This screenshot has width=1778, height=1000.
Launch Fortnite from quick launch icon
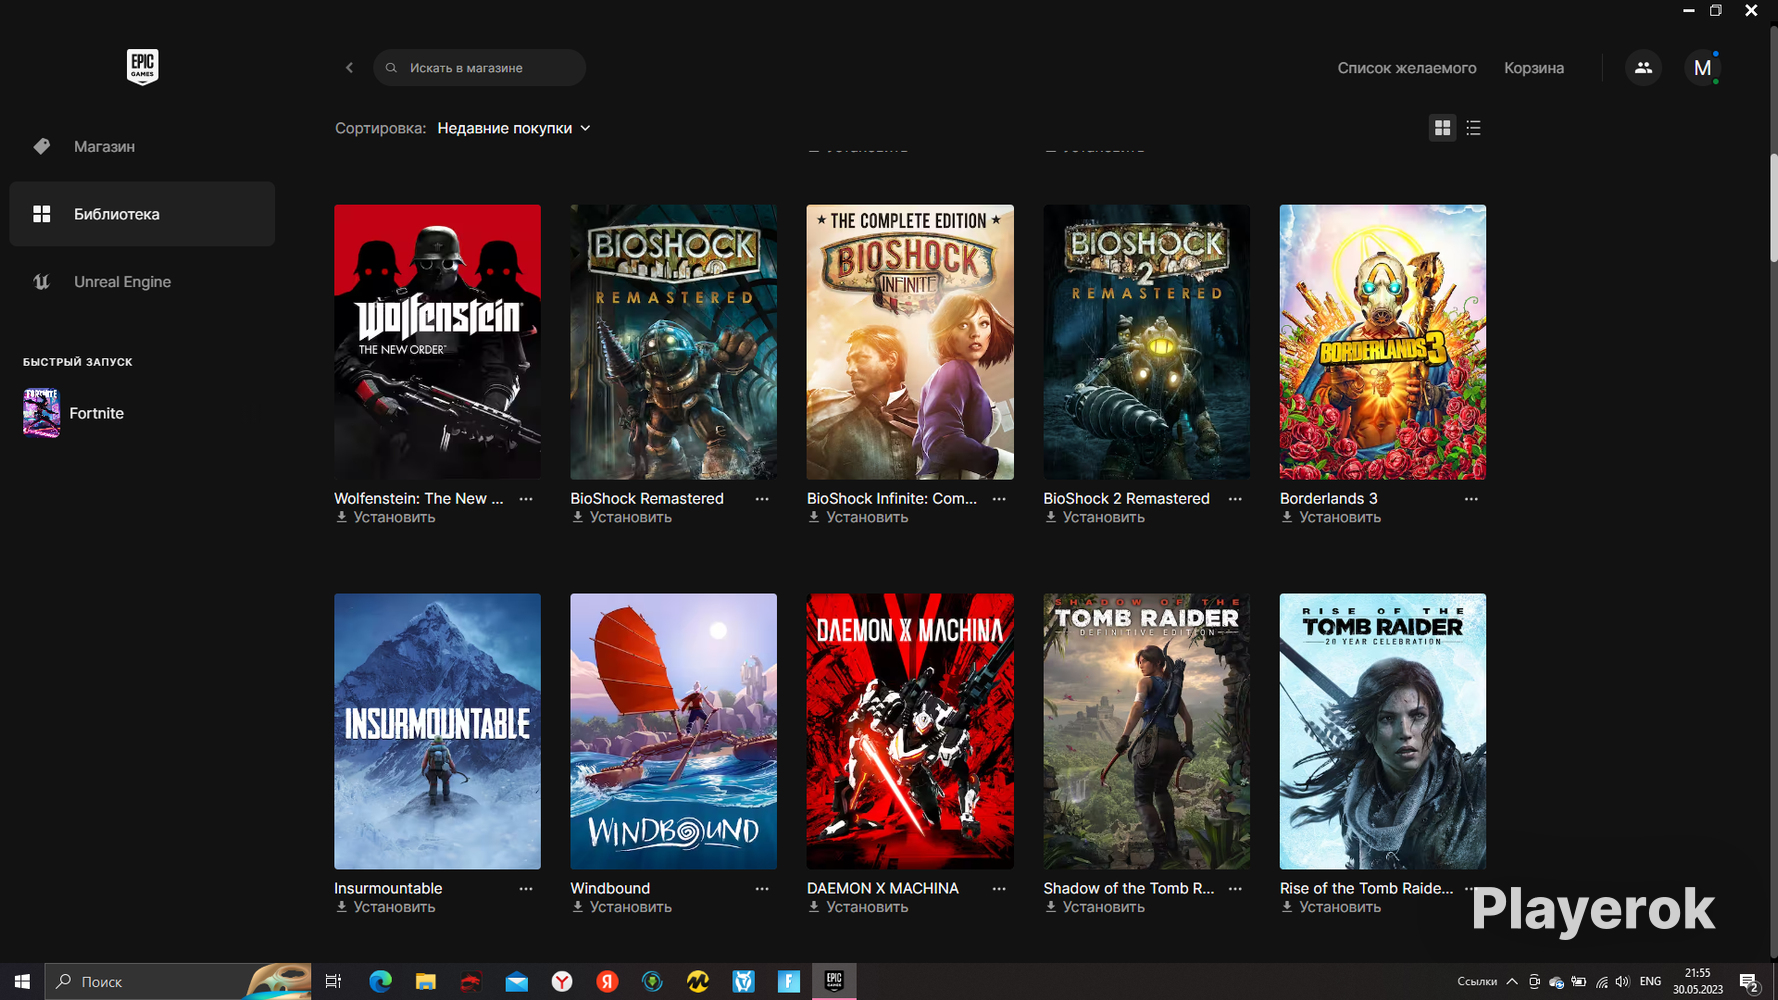pos(41,413)
